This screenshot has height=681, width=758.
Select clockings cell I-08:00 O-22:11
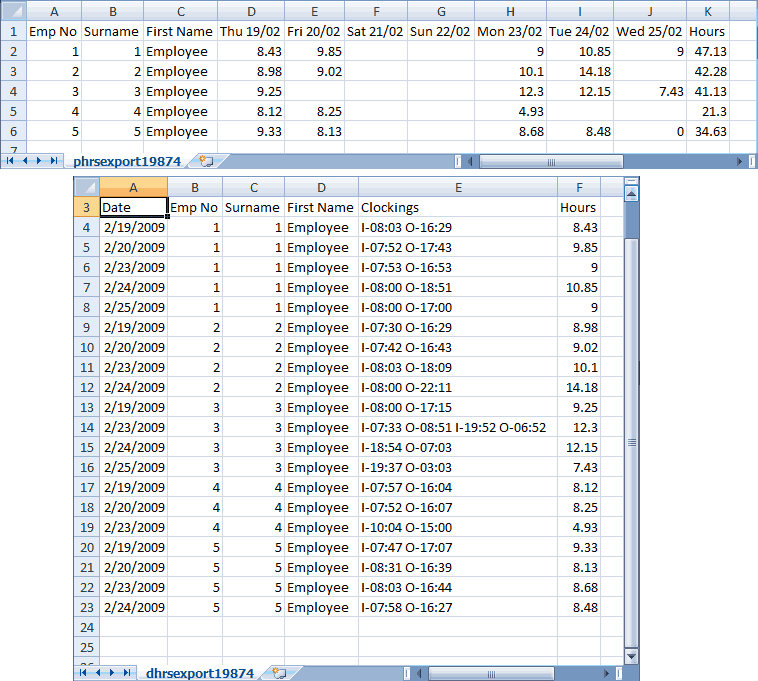457,387
